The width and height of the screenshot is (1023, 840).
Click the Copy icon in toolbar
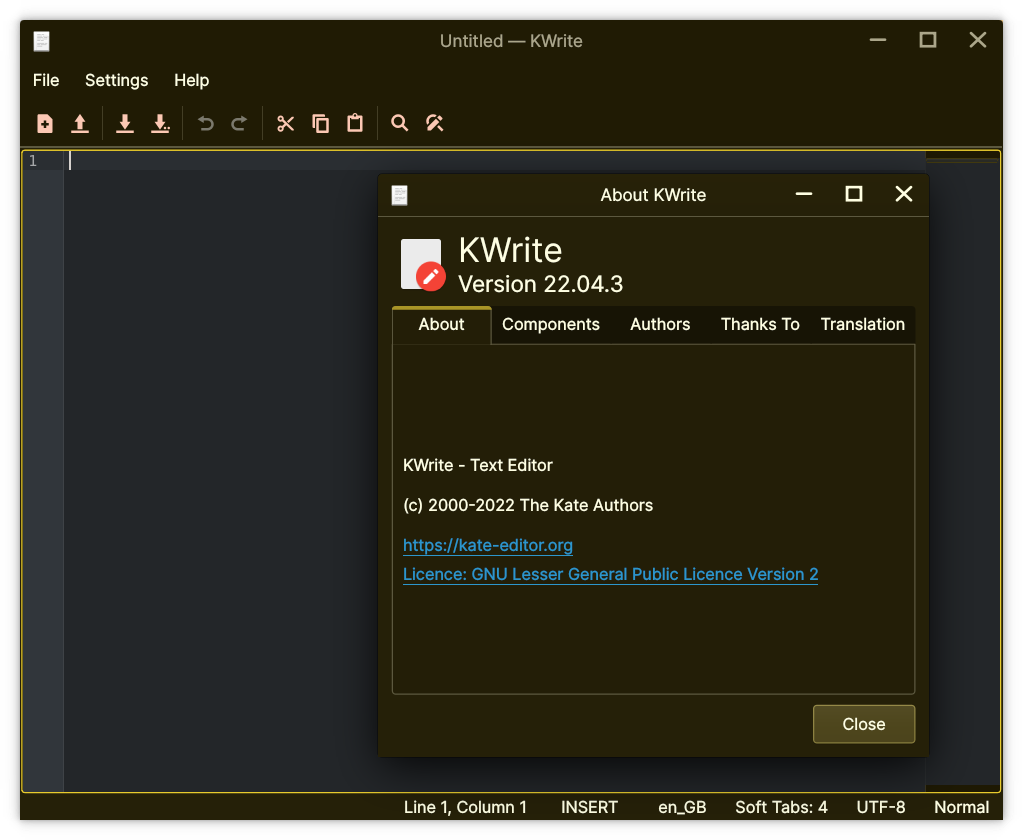click(x=320, y=123)
